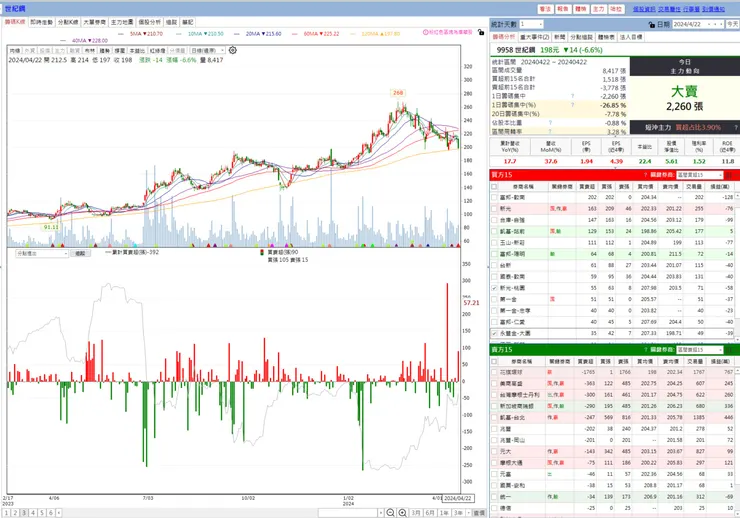Click the 今天 button
This screenshot has height=518, width=740.
pyautogui.click(x=732, y=24)
